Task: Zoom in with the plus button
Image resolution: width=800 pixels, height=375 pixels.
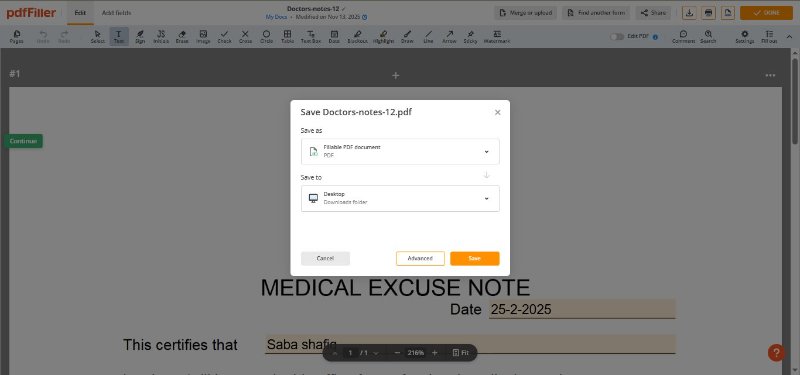Action: (x=435, y=353)
